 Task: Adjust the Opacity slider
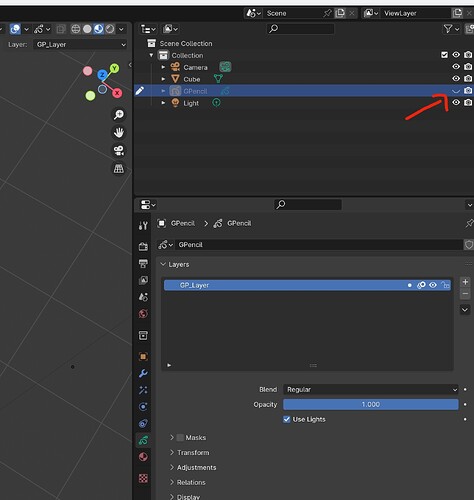(371, 404)
